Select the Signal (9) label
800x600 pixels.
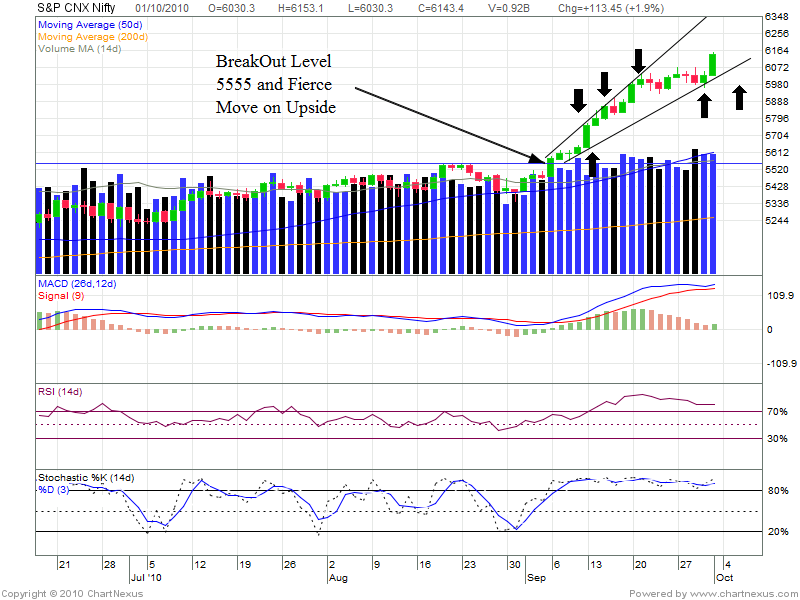(x=61, y=297)
